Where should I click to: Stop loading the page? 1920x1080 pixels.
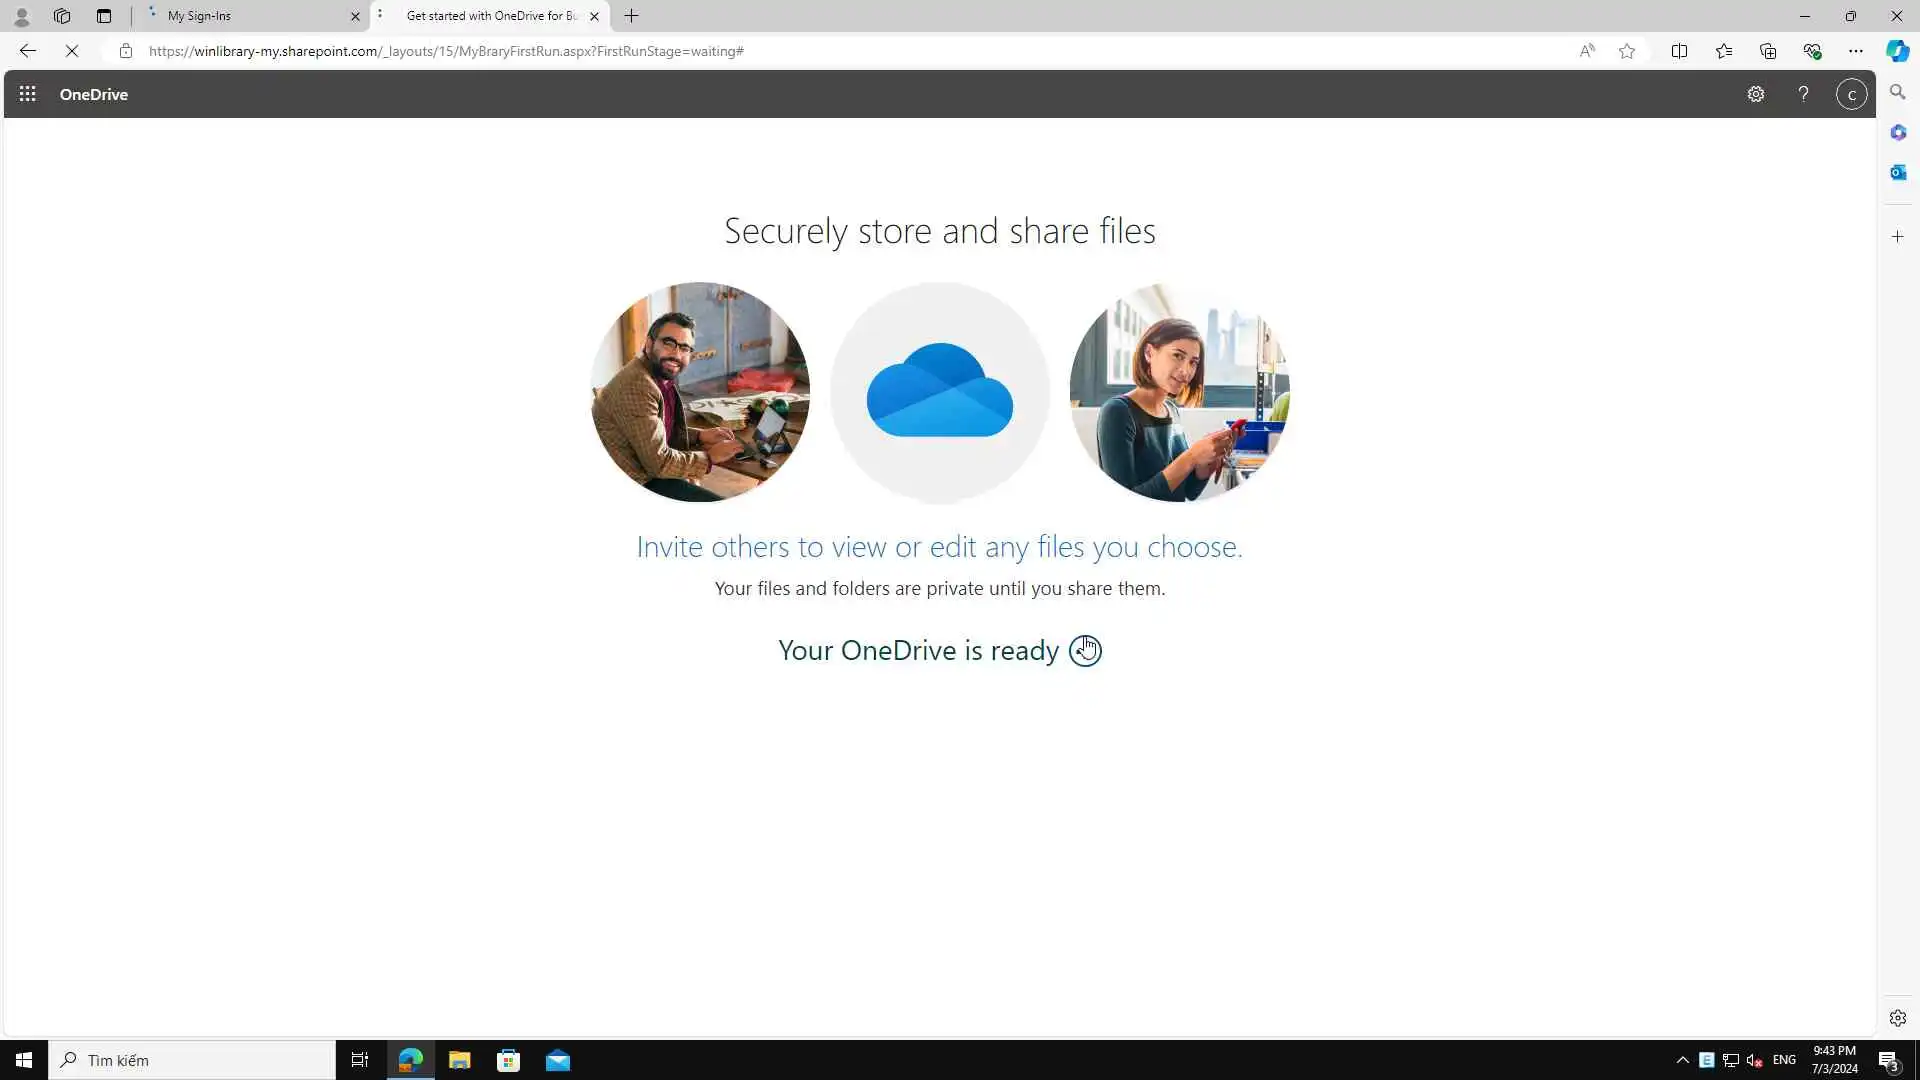tap(72, 51)
